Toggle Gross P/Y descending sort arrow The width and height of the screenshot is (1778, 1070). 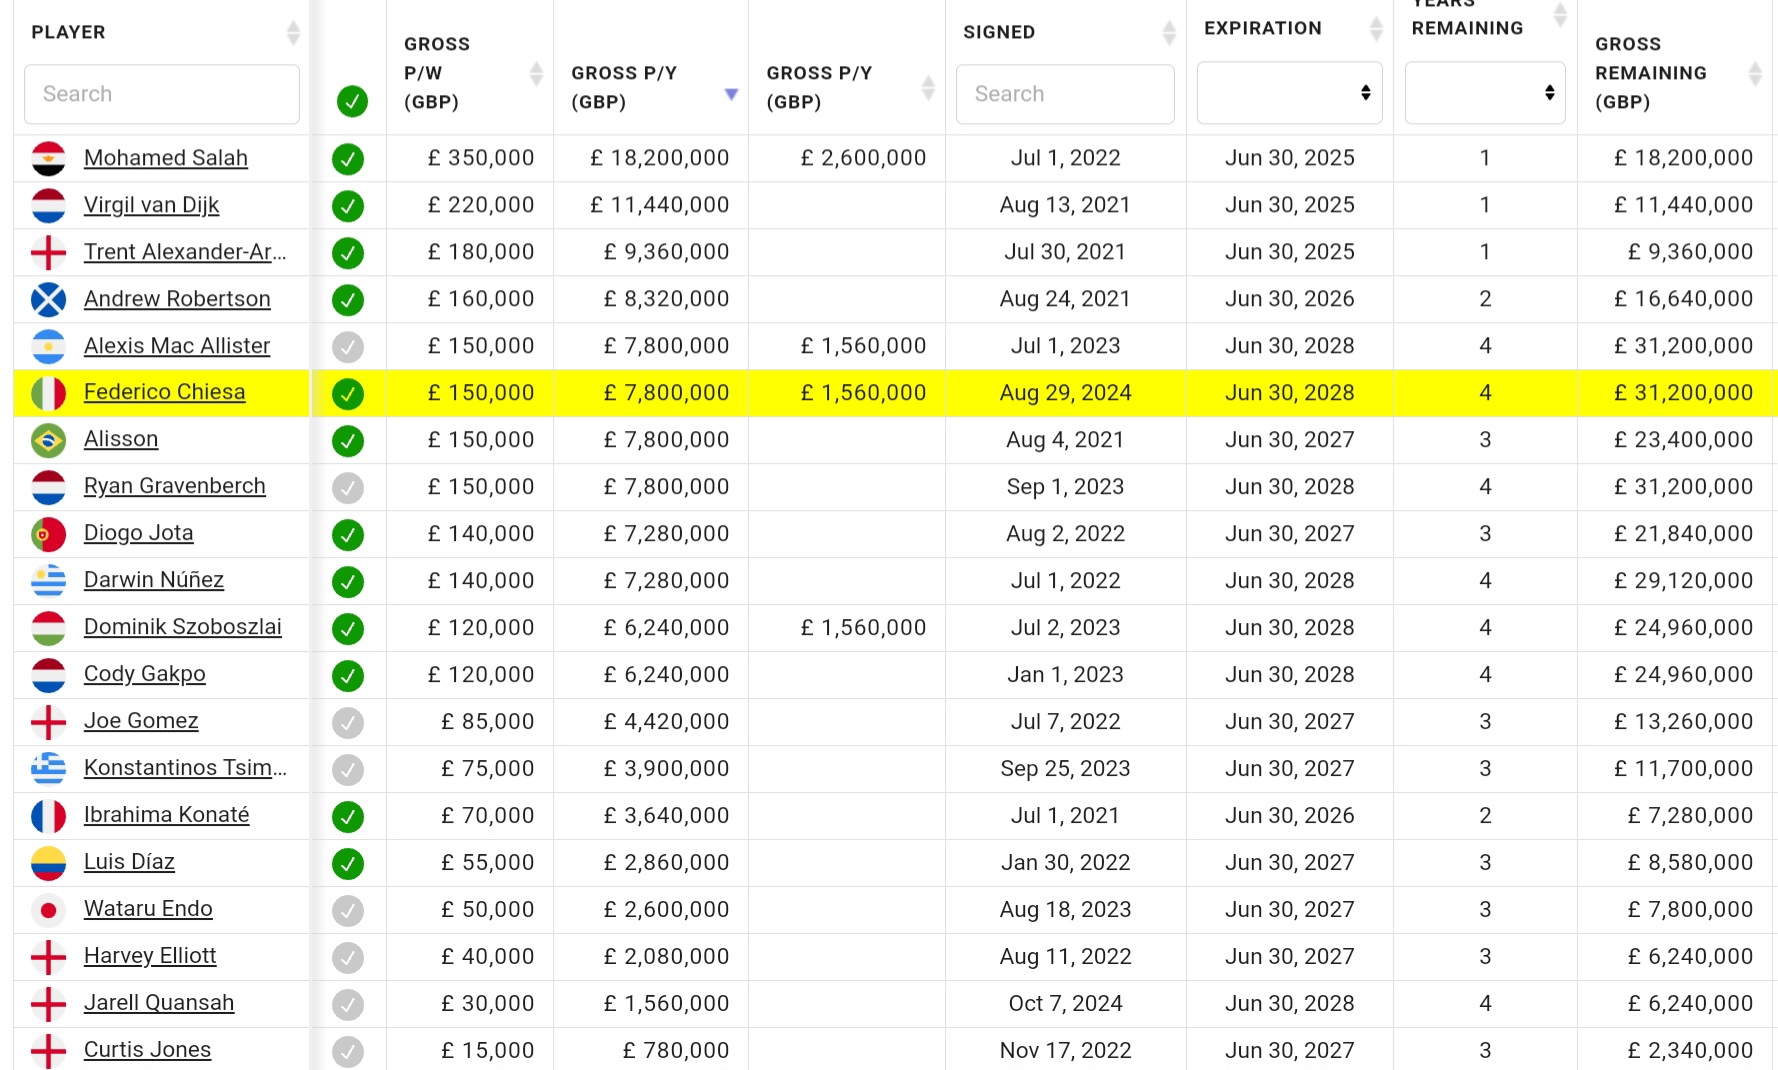click(x=731, y=94)
